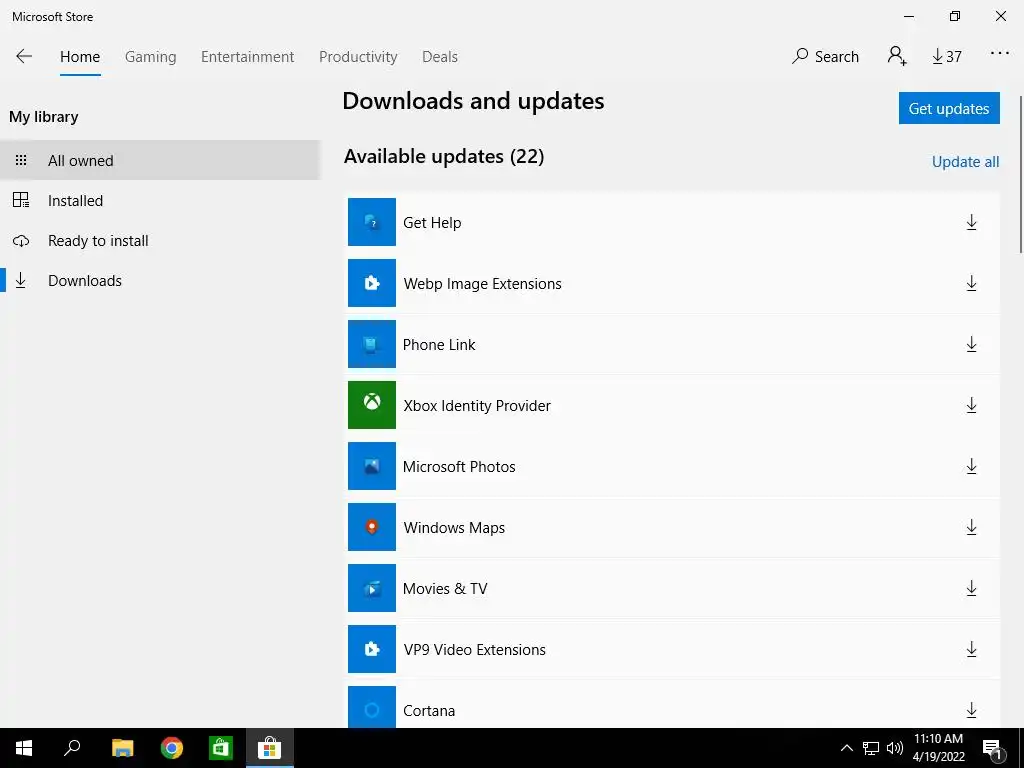Click the VP9 Video Extensions app icon
This screenshot has width=1024, height=768.
(372, 648)
